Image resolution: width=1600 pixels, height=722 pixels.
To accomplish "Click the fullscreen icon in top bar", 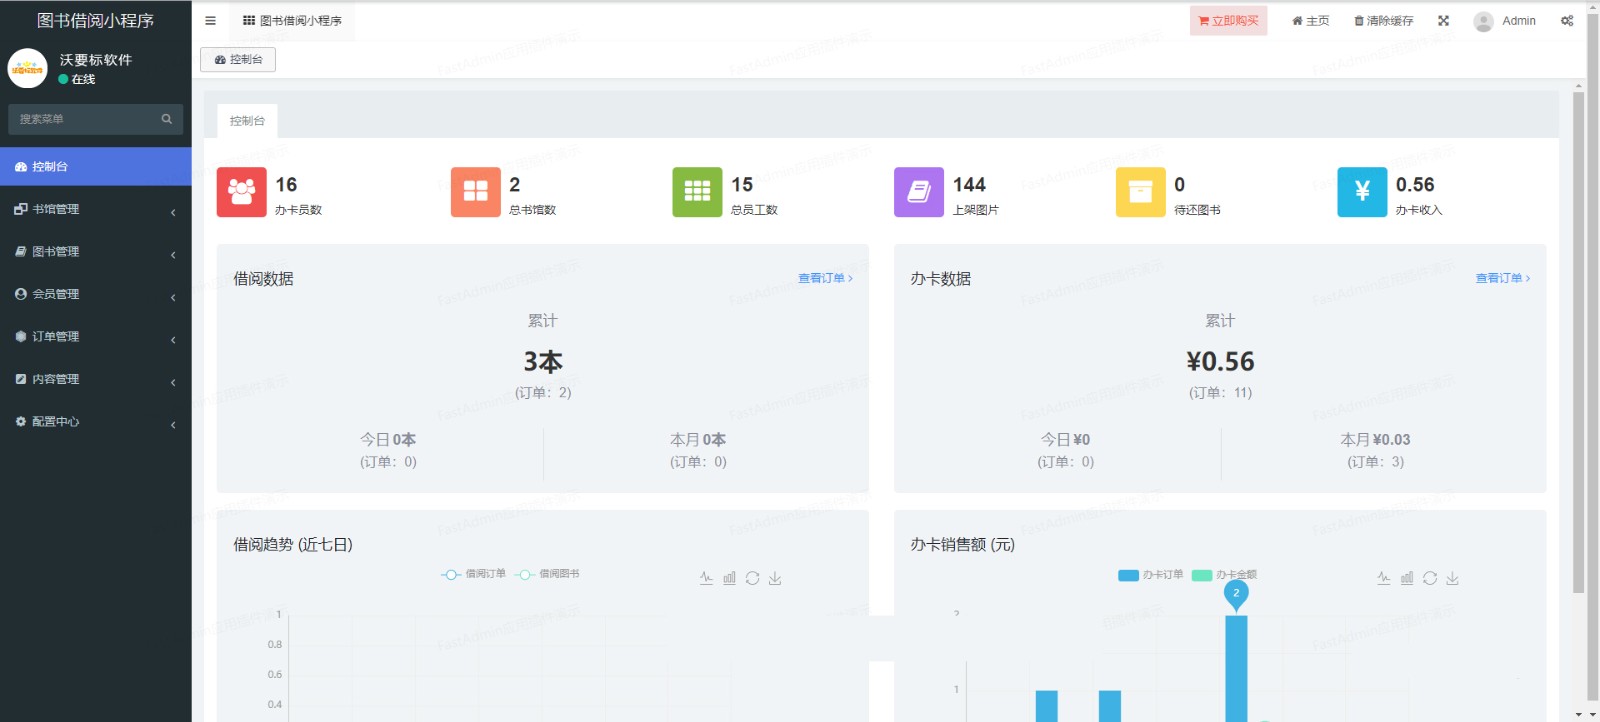I will [x=1443, y=21].
